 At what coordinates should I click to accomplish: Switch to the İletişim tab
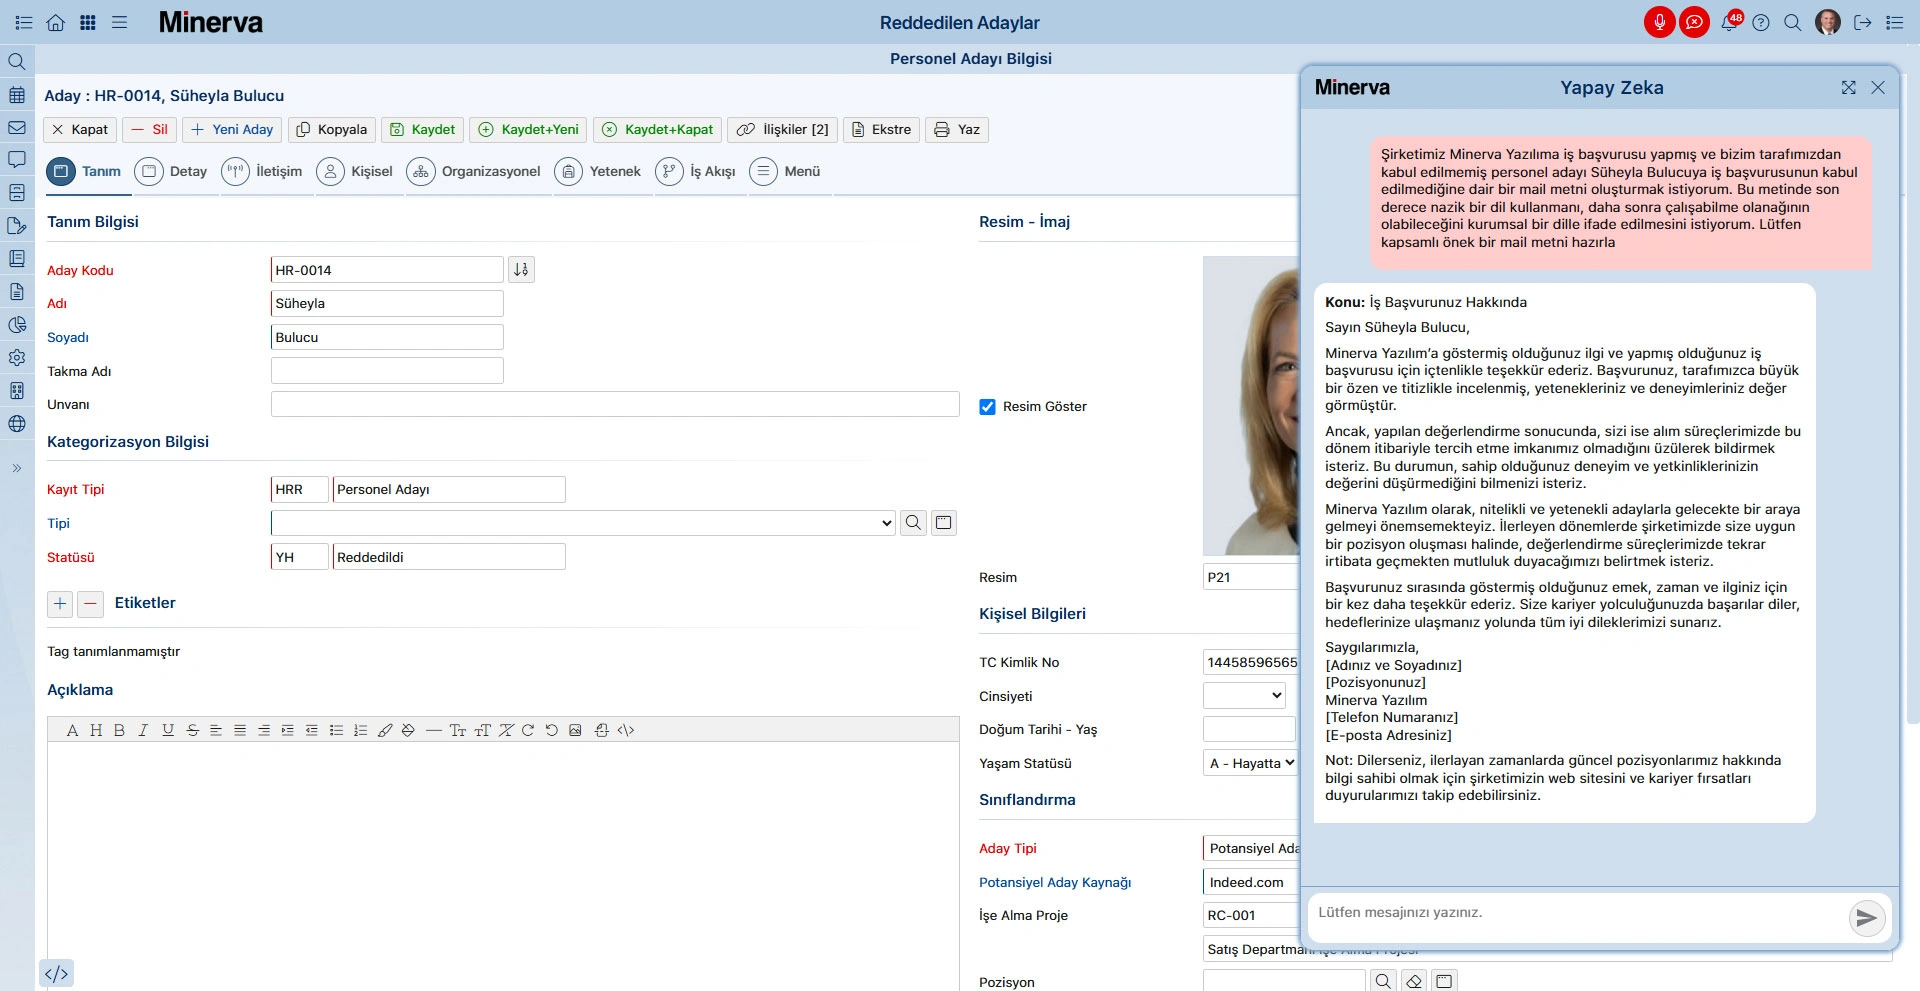pyautogui.click(x=262, y=172)
